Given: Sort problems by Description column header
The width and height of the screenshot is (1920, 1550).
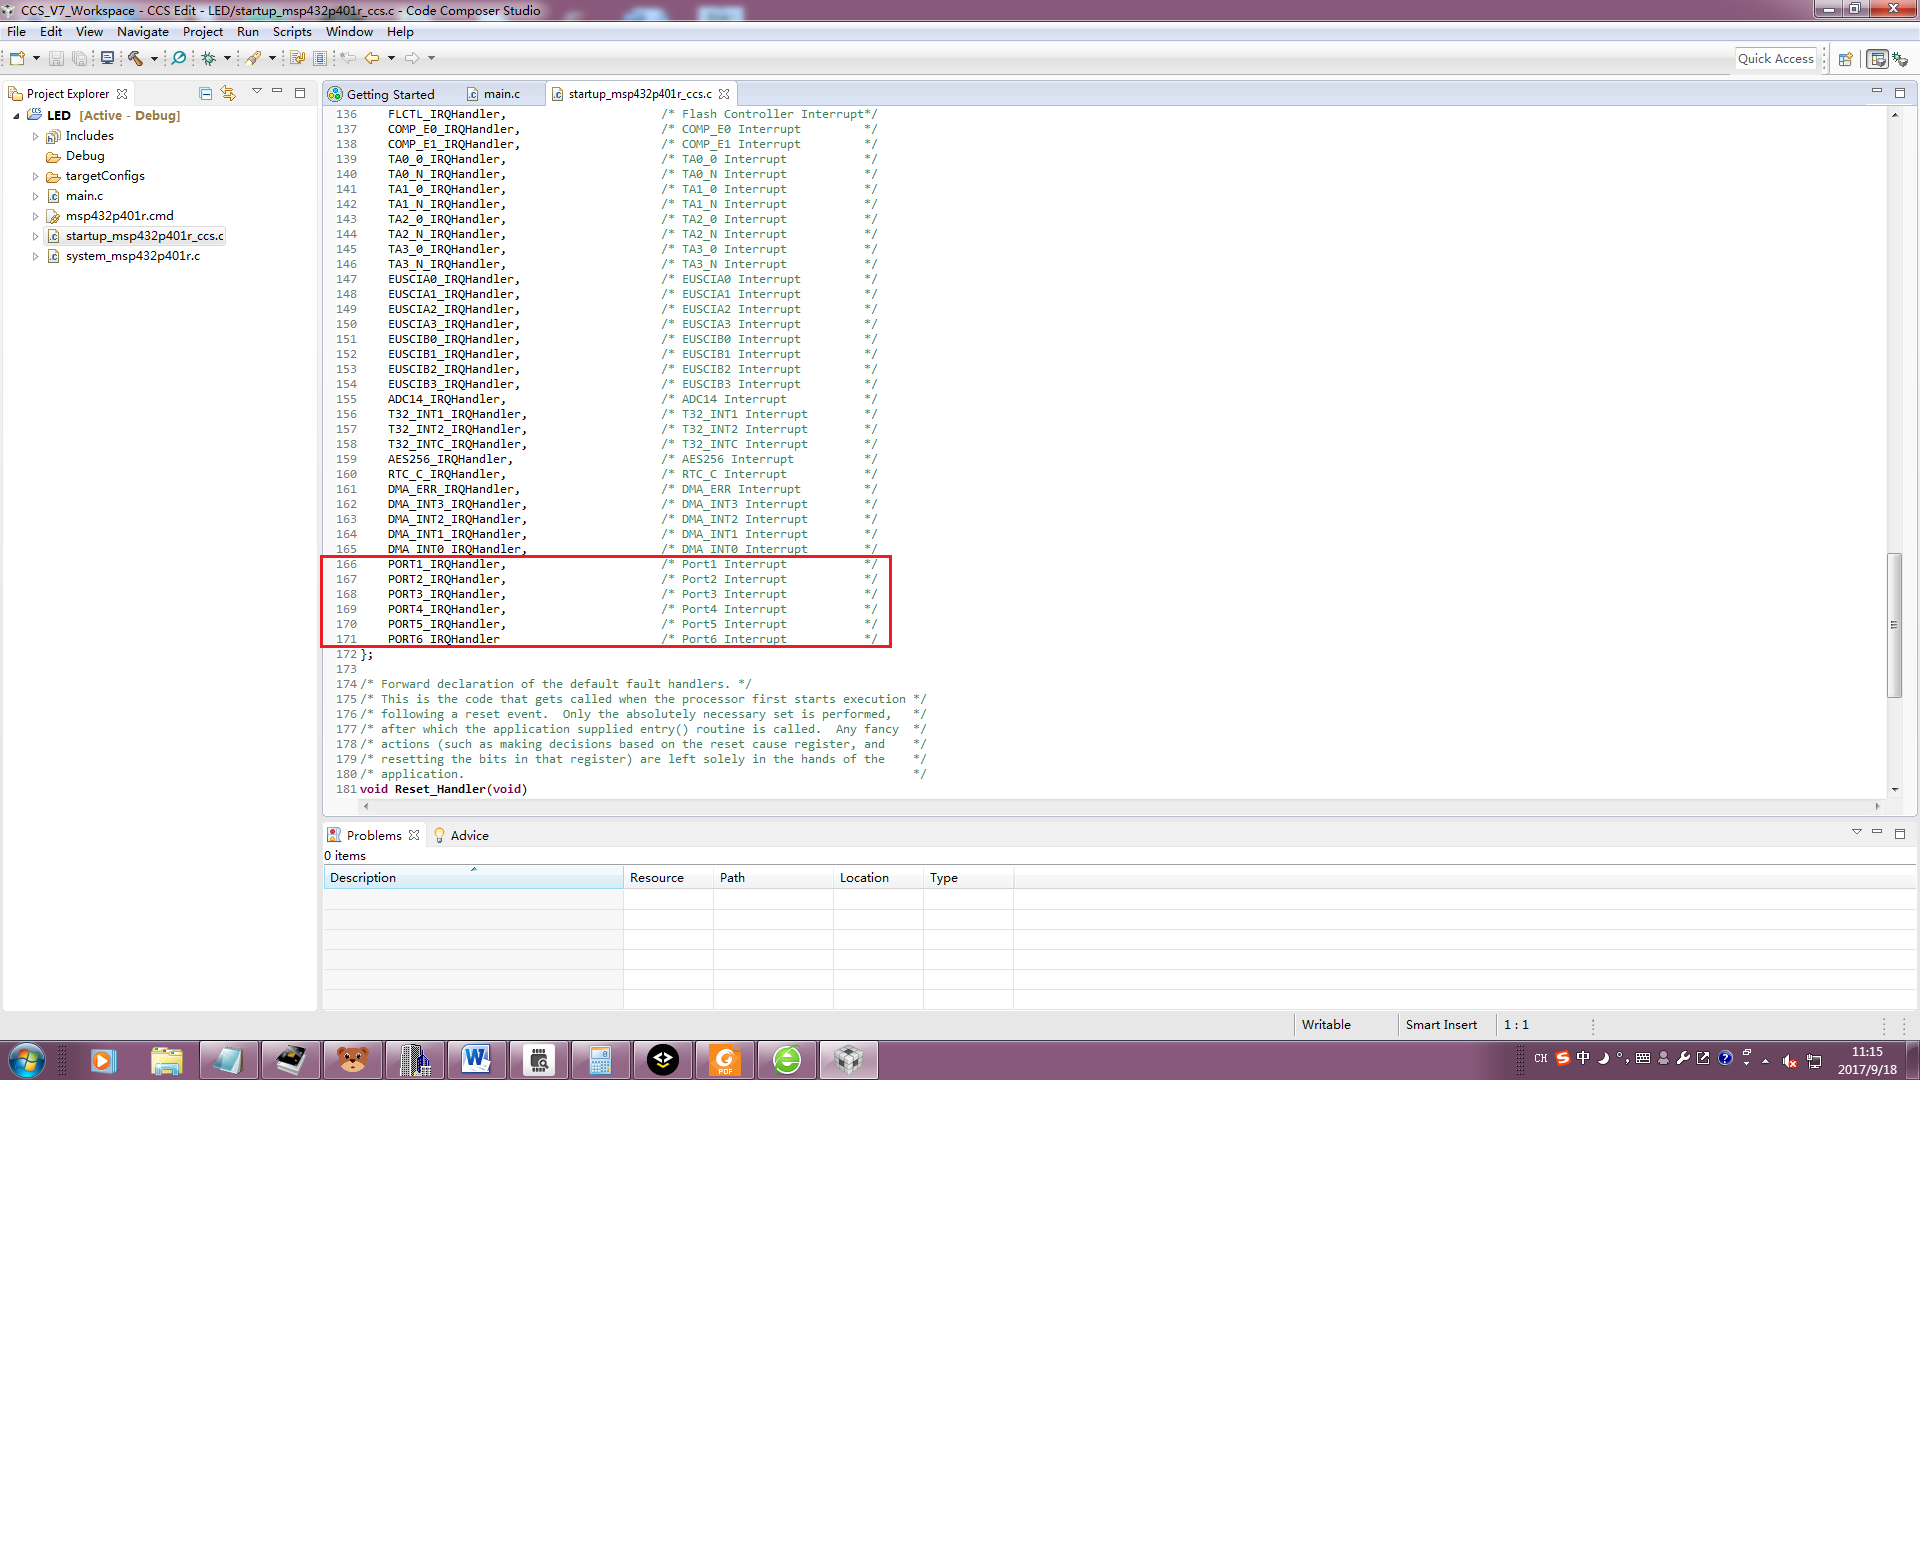Looking at the screenshot, I should pyautogui.click(x=472, y=878).
